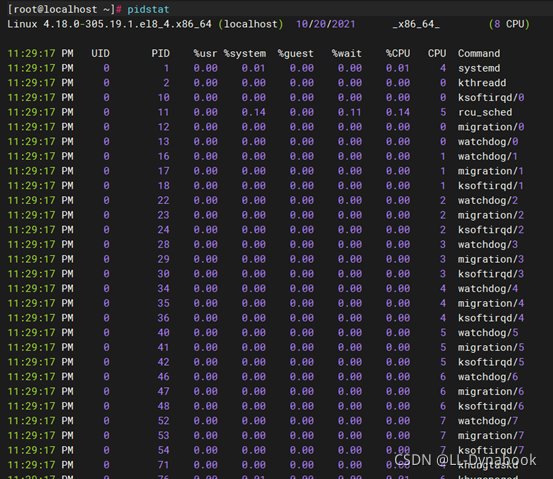Select the kthreadd command name
The height and width of the screenshot is (479, 553).
coord(482,83)
